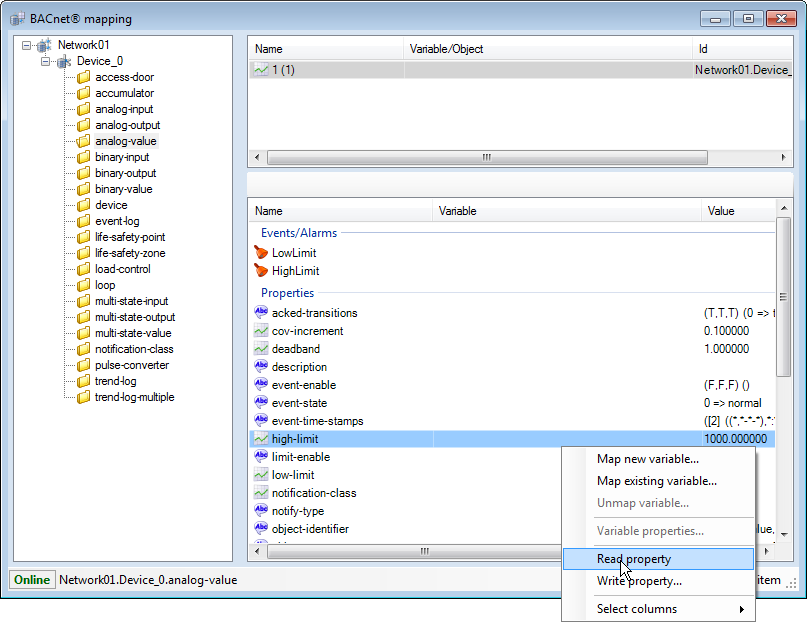Collapse the Network01 tree node
The height and width of the screenshot is (622, 807).
coord(27,45)
